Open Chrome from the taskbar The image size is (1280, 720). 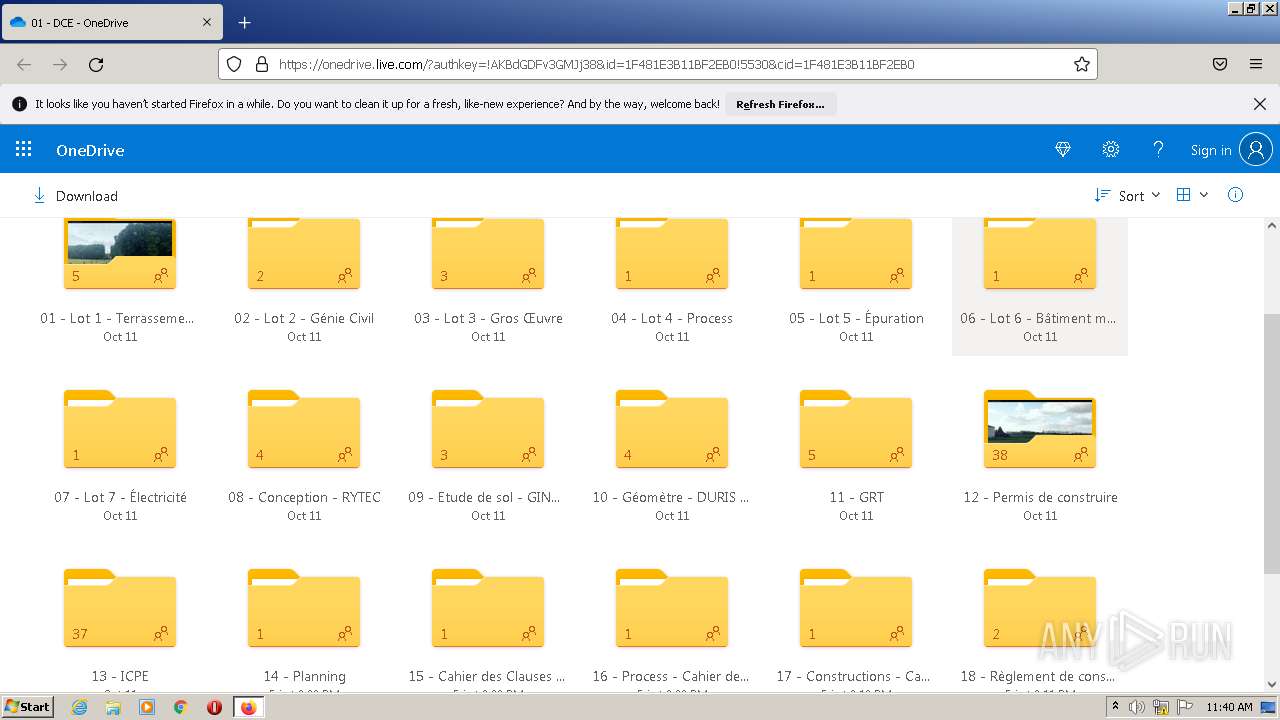(180, 707)
